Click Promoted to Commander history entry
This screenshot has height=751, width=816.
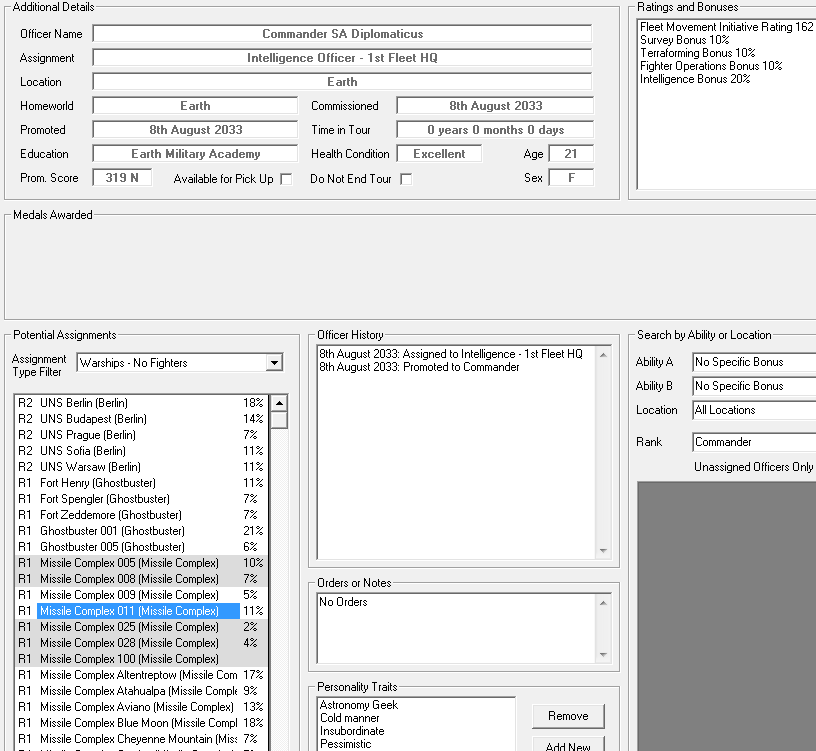[x=419, y=367]
